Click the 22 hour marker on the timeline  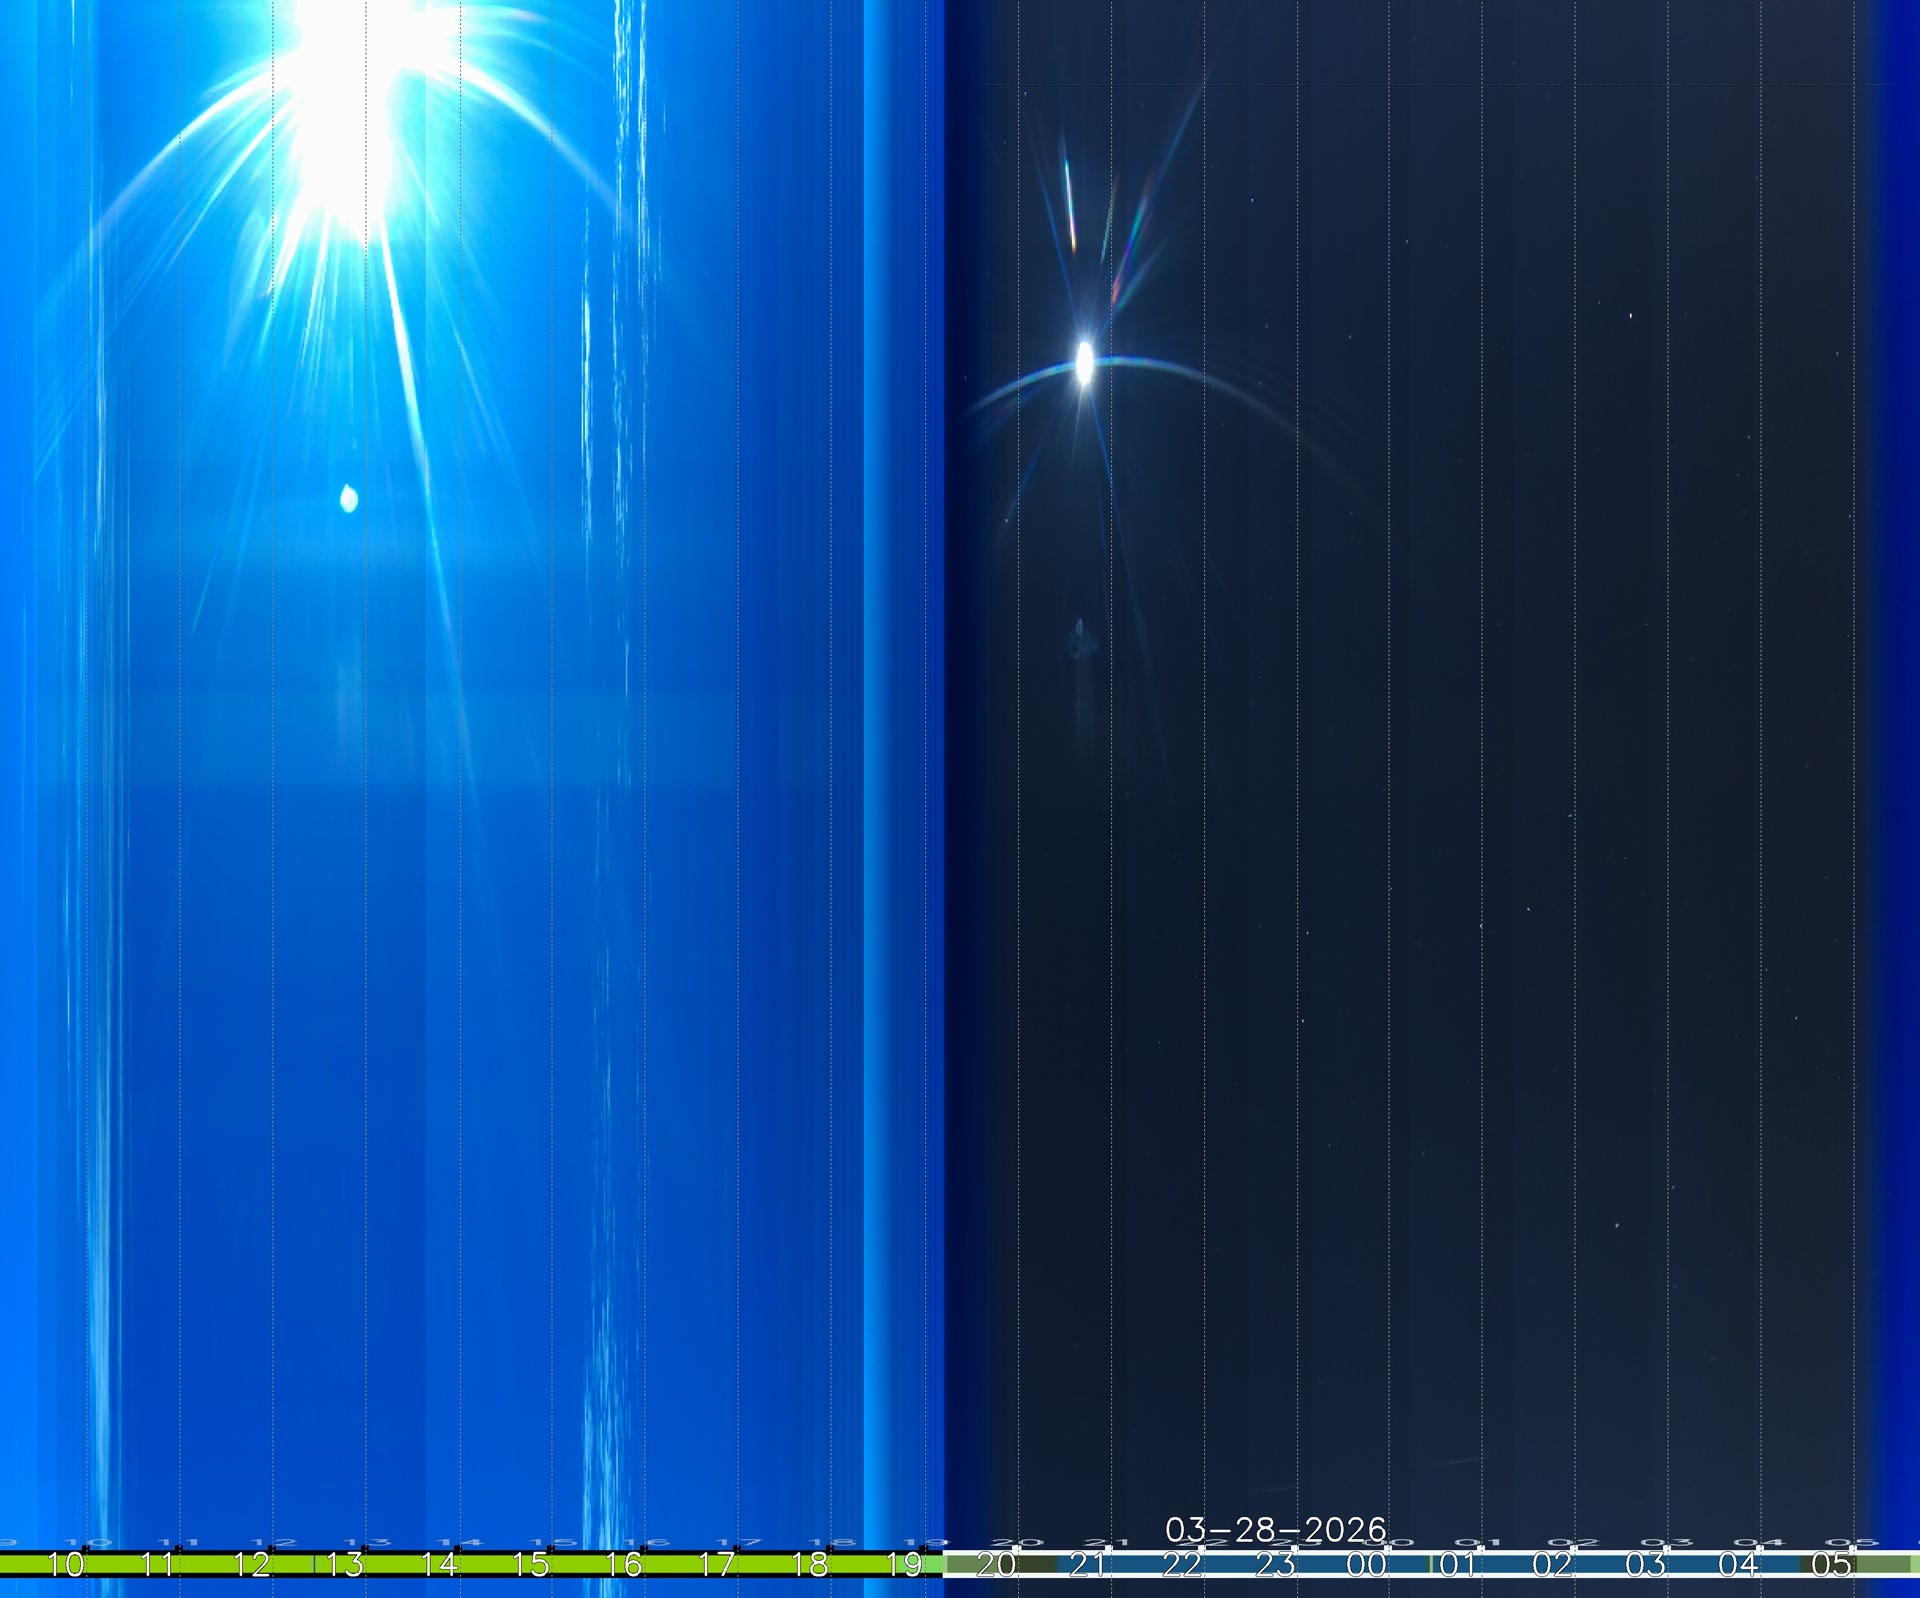(x=1182, y=1564)
